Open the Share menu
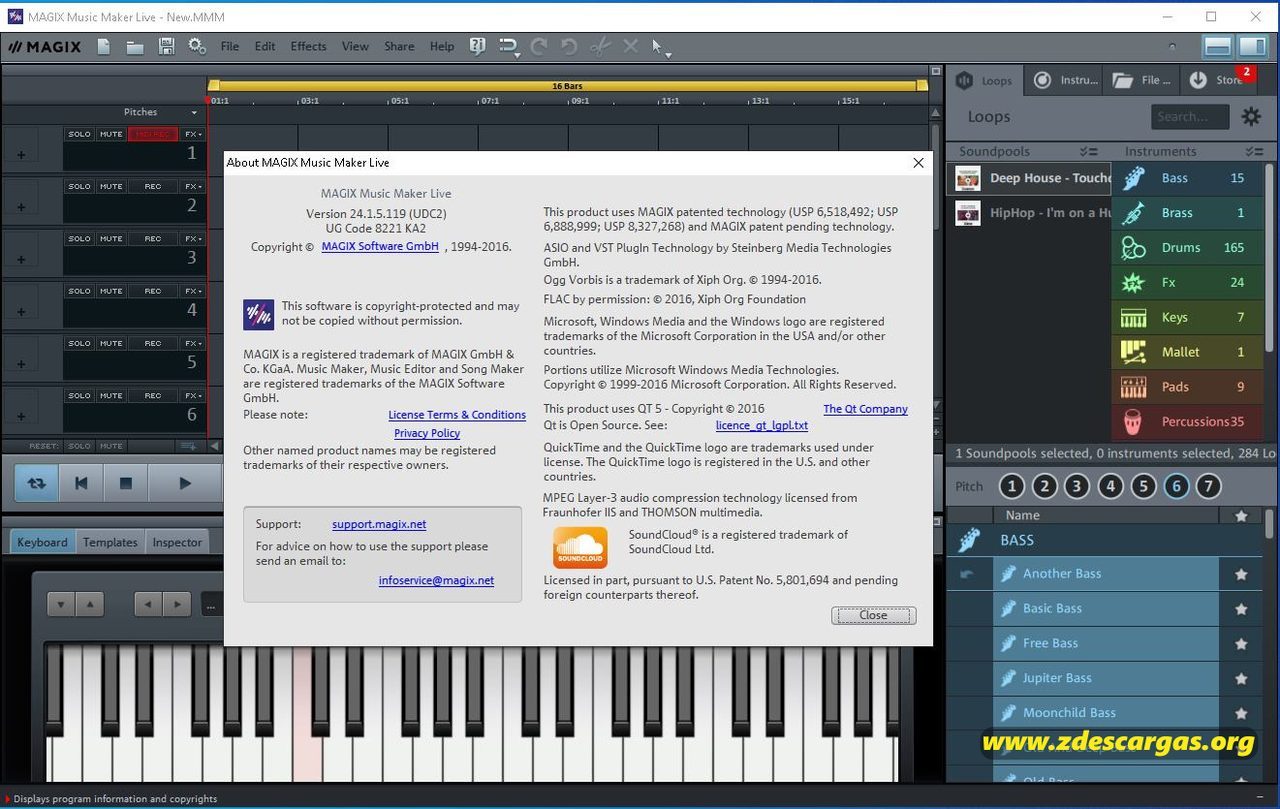The image size is (1280, 809). click(399, 46)
